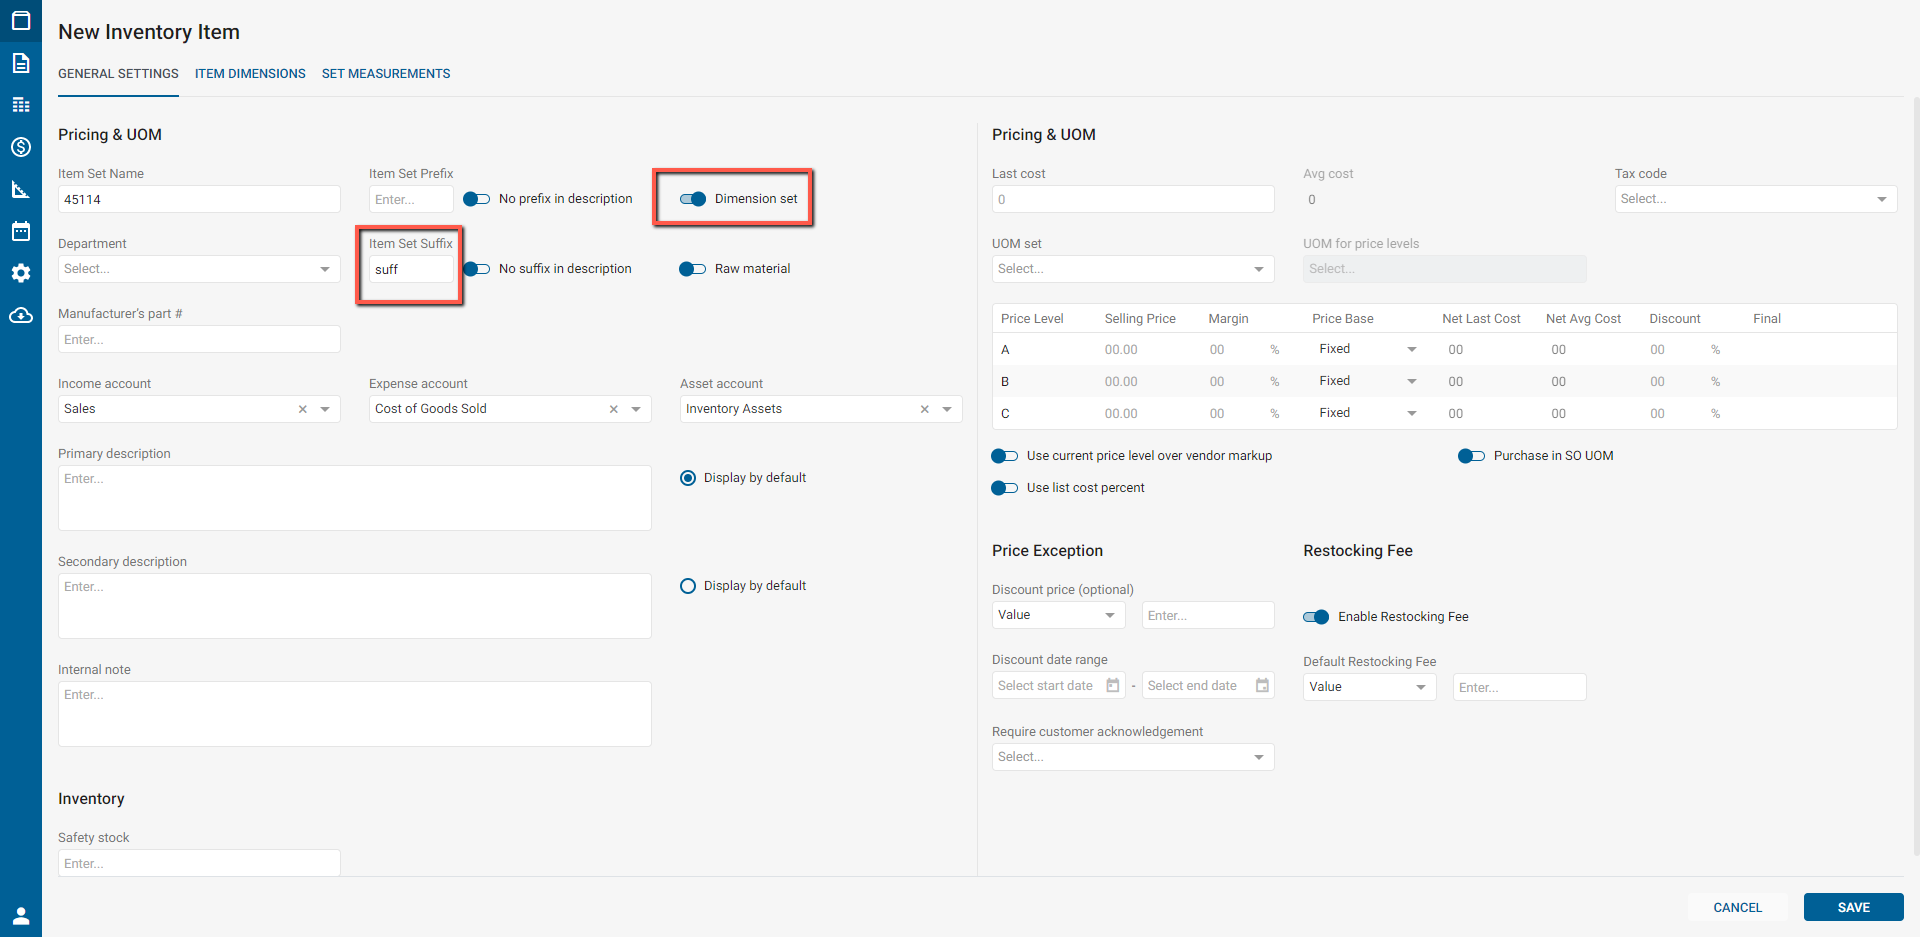The height and width of the screenshot is (937, 1920).
Task: Click the document icon in the sidebar
Action: click(20, 63)
